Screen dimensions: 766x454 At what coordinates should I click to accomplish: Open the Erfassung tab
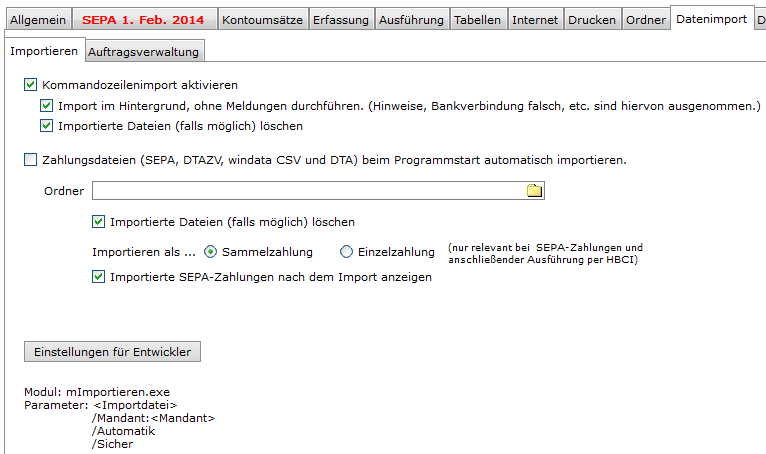341,20
